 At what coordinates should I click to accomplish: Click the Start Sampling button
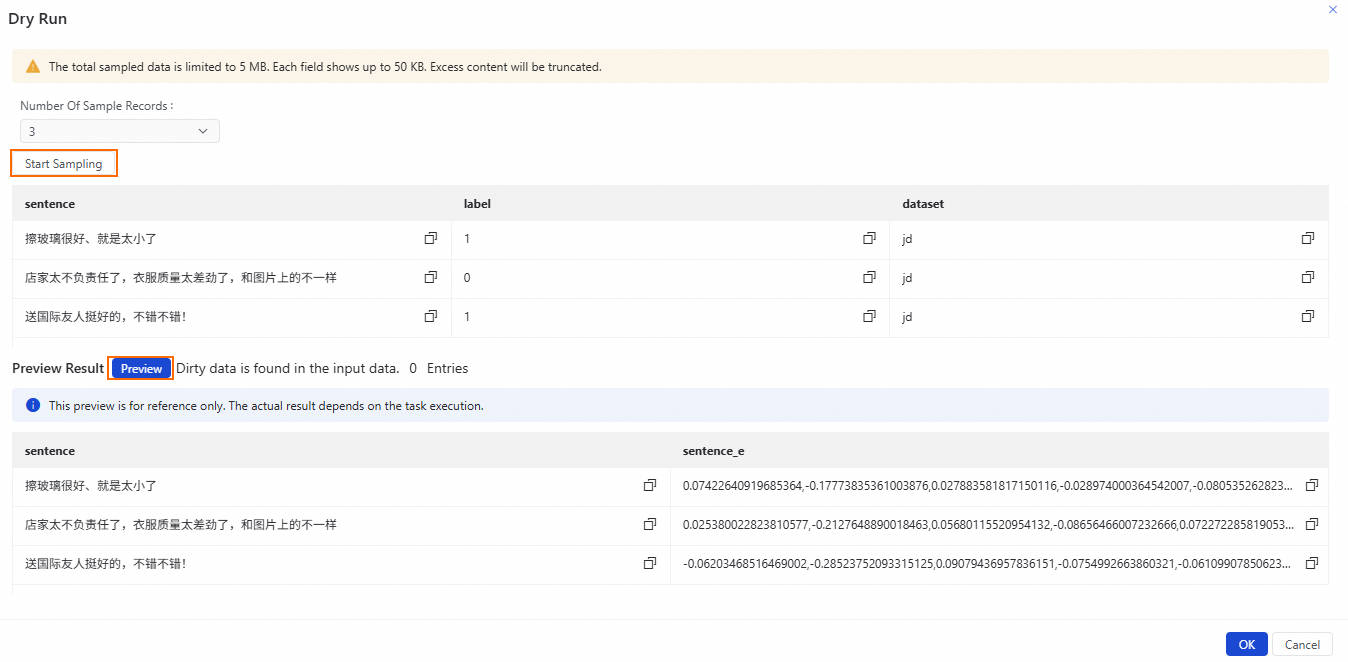click(x=64, y=163)
